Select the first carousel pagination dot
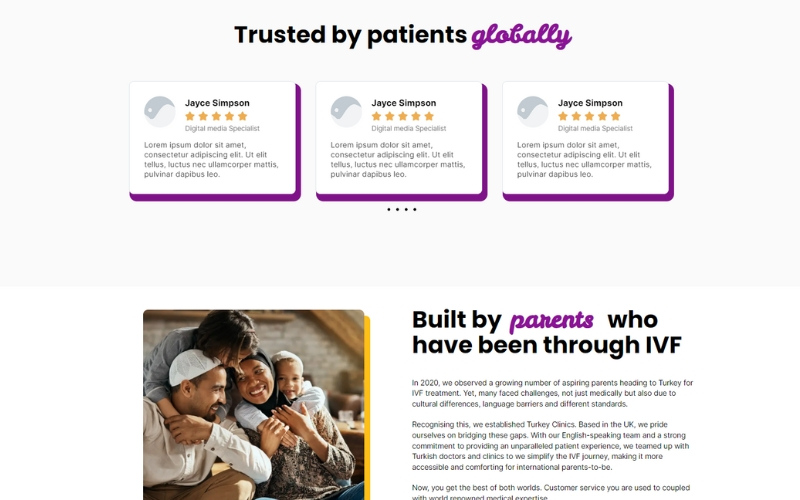 389,210
